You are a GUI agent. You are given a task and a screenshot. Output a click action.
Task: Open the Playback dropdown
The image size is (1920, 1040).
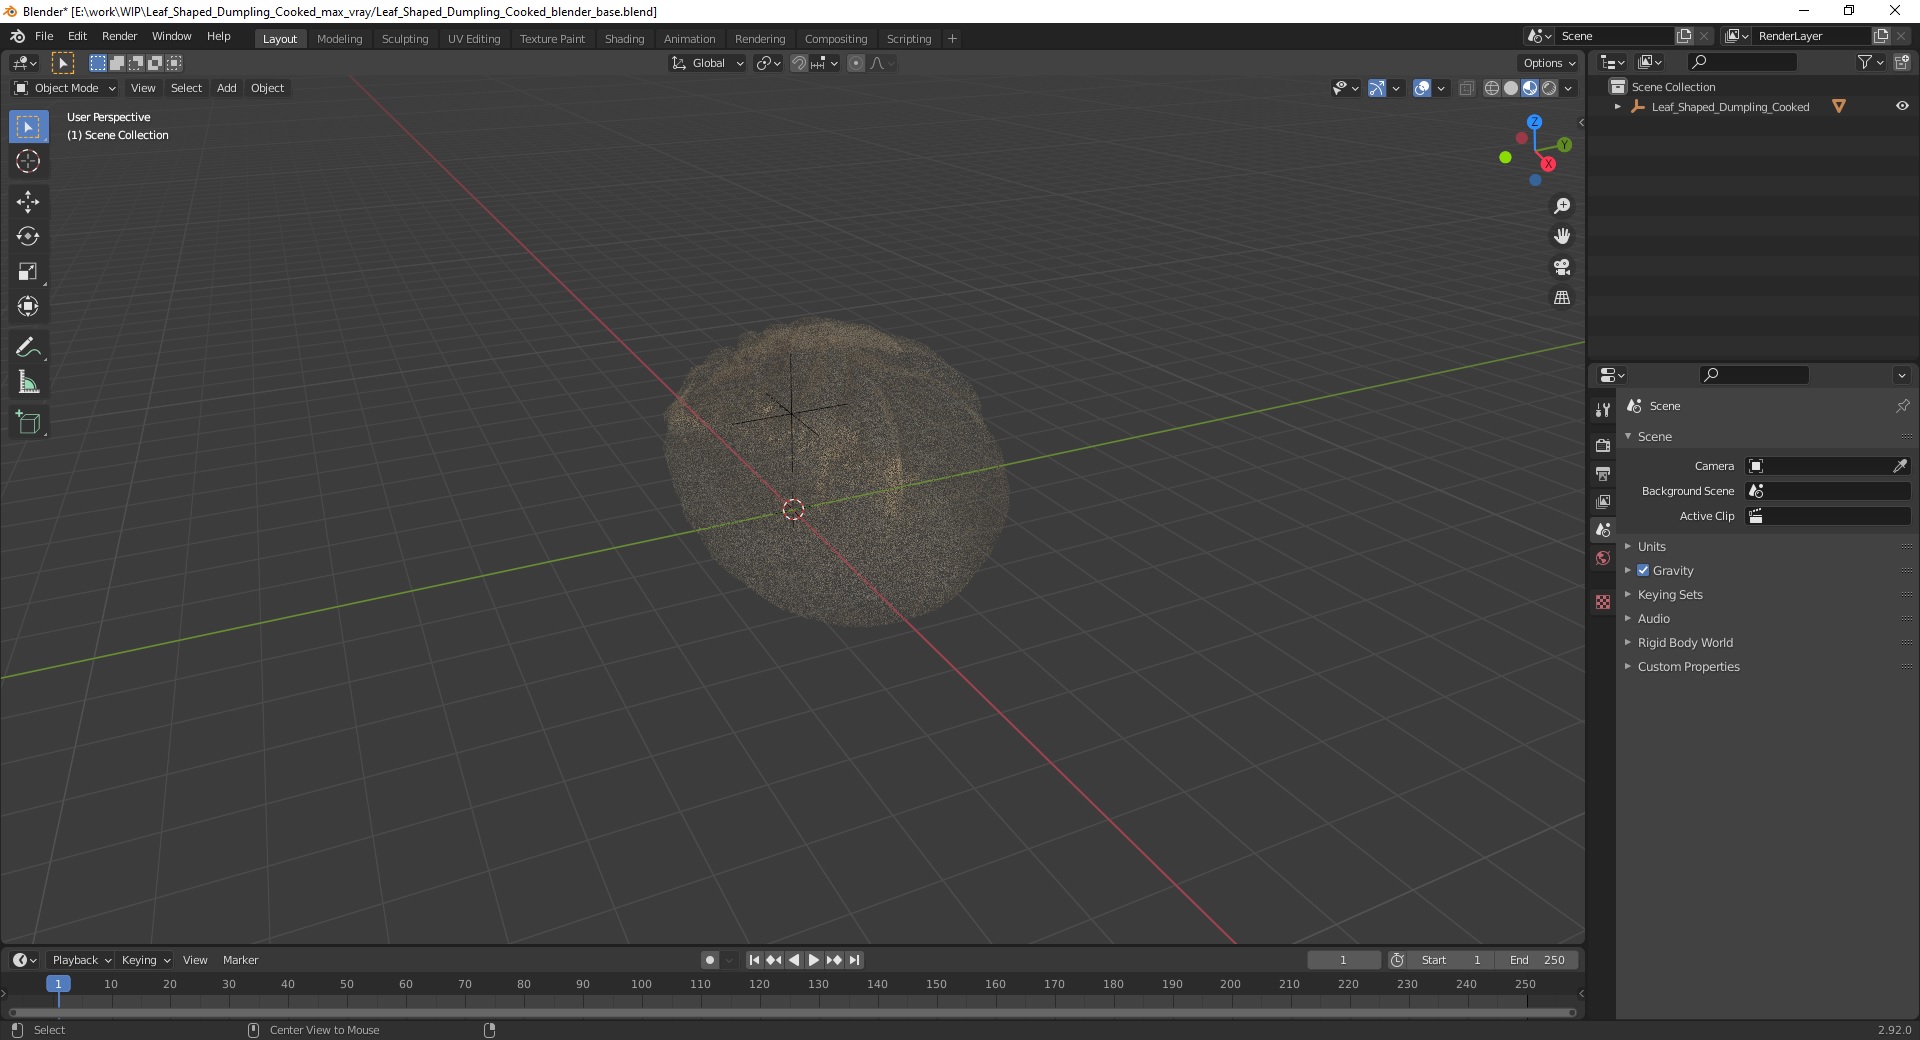[81, 960]
